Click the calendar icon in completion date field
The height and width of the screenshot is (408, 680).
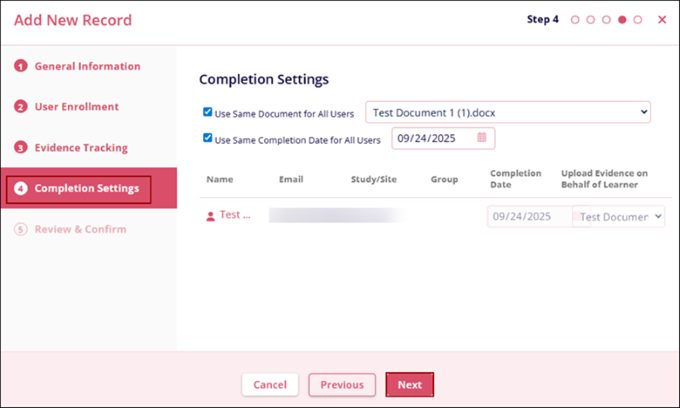[x=481, y=138]
